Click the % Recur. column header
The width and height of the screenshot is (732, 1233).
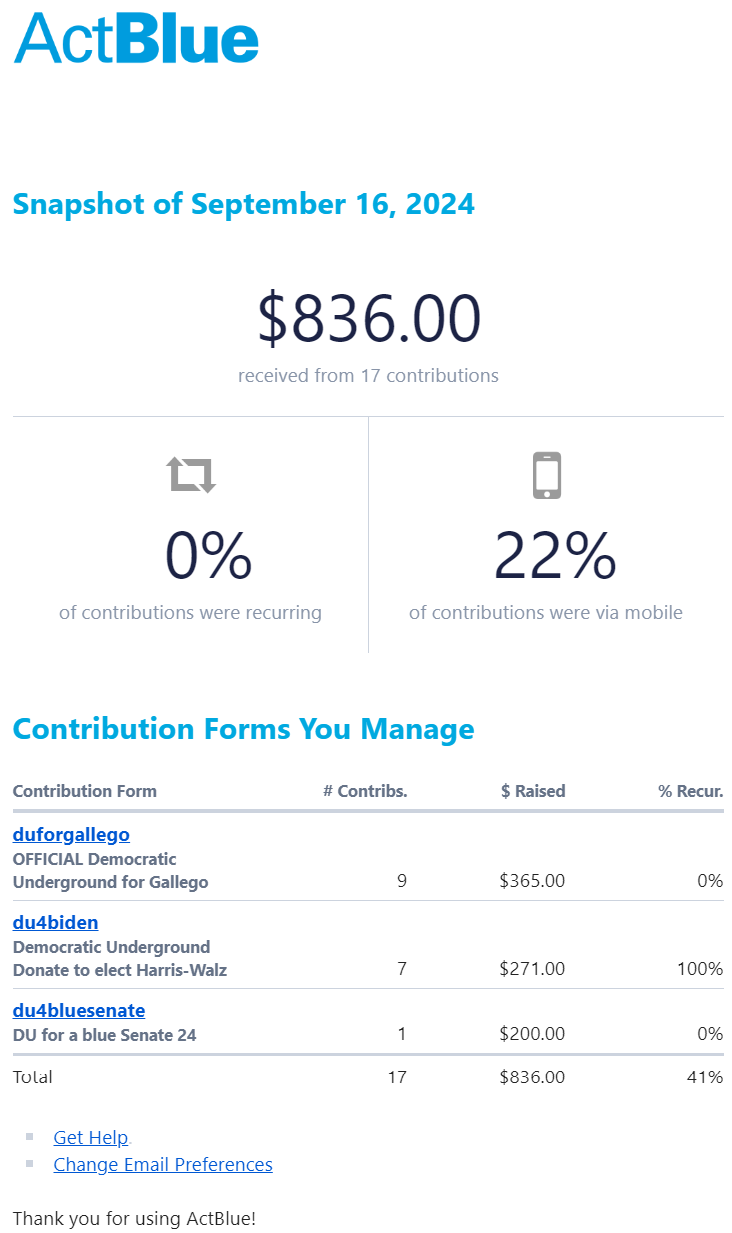coord(690,791)
